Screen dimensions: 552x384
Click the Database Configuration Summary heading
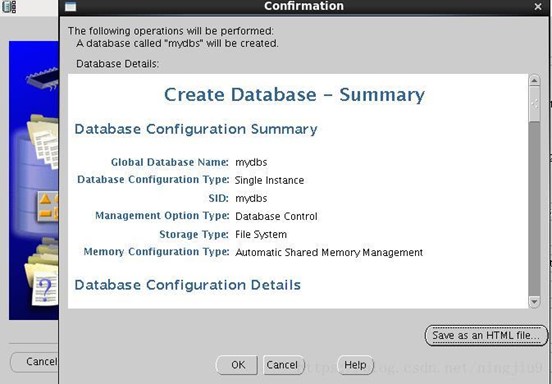[196, 129]
